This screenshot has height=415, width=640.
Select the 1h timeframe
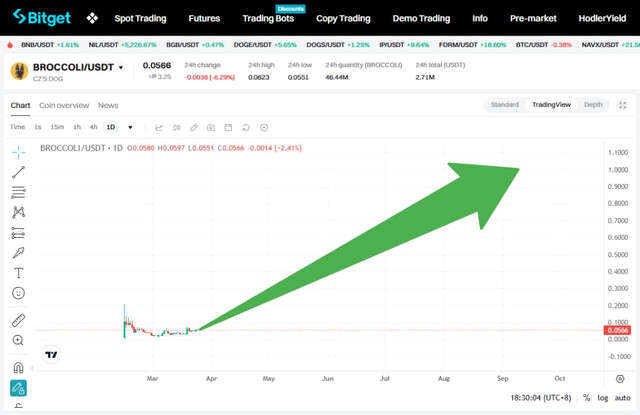click(x=77, y=127)
